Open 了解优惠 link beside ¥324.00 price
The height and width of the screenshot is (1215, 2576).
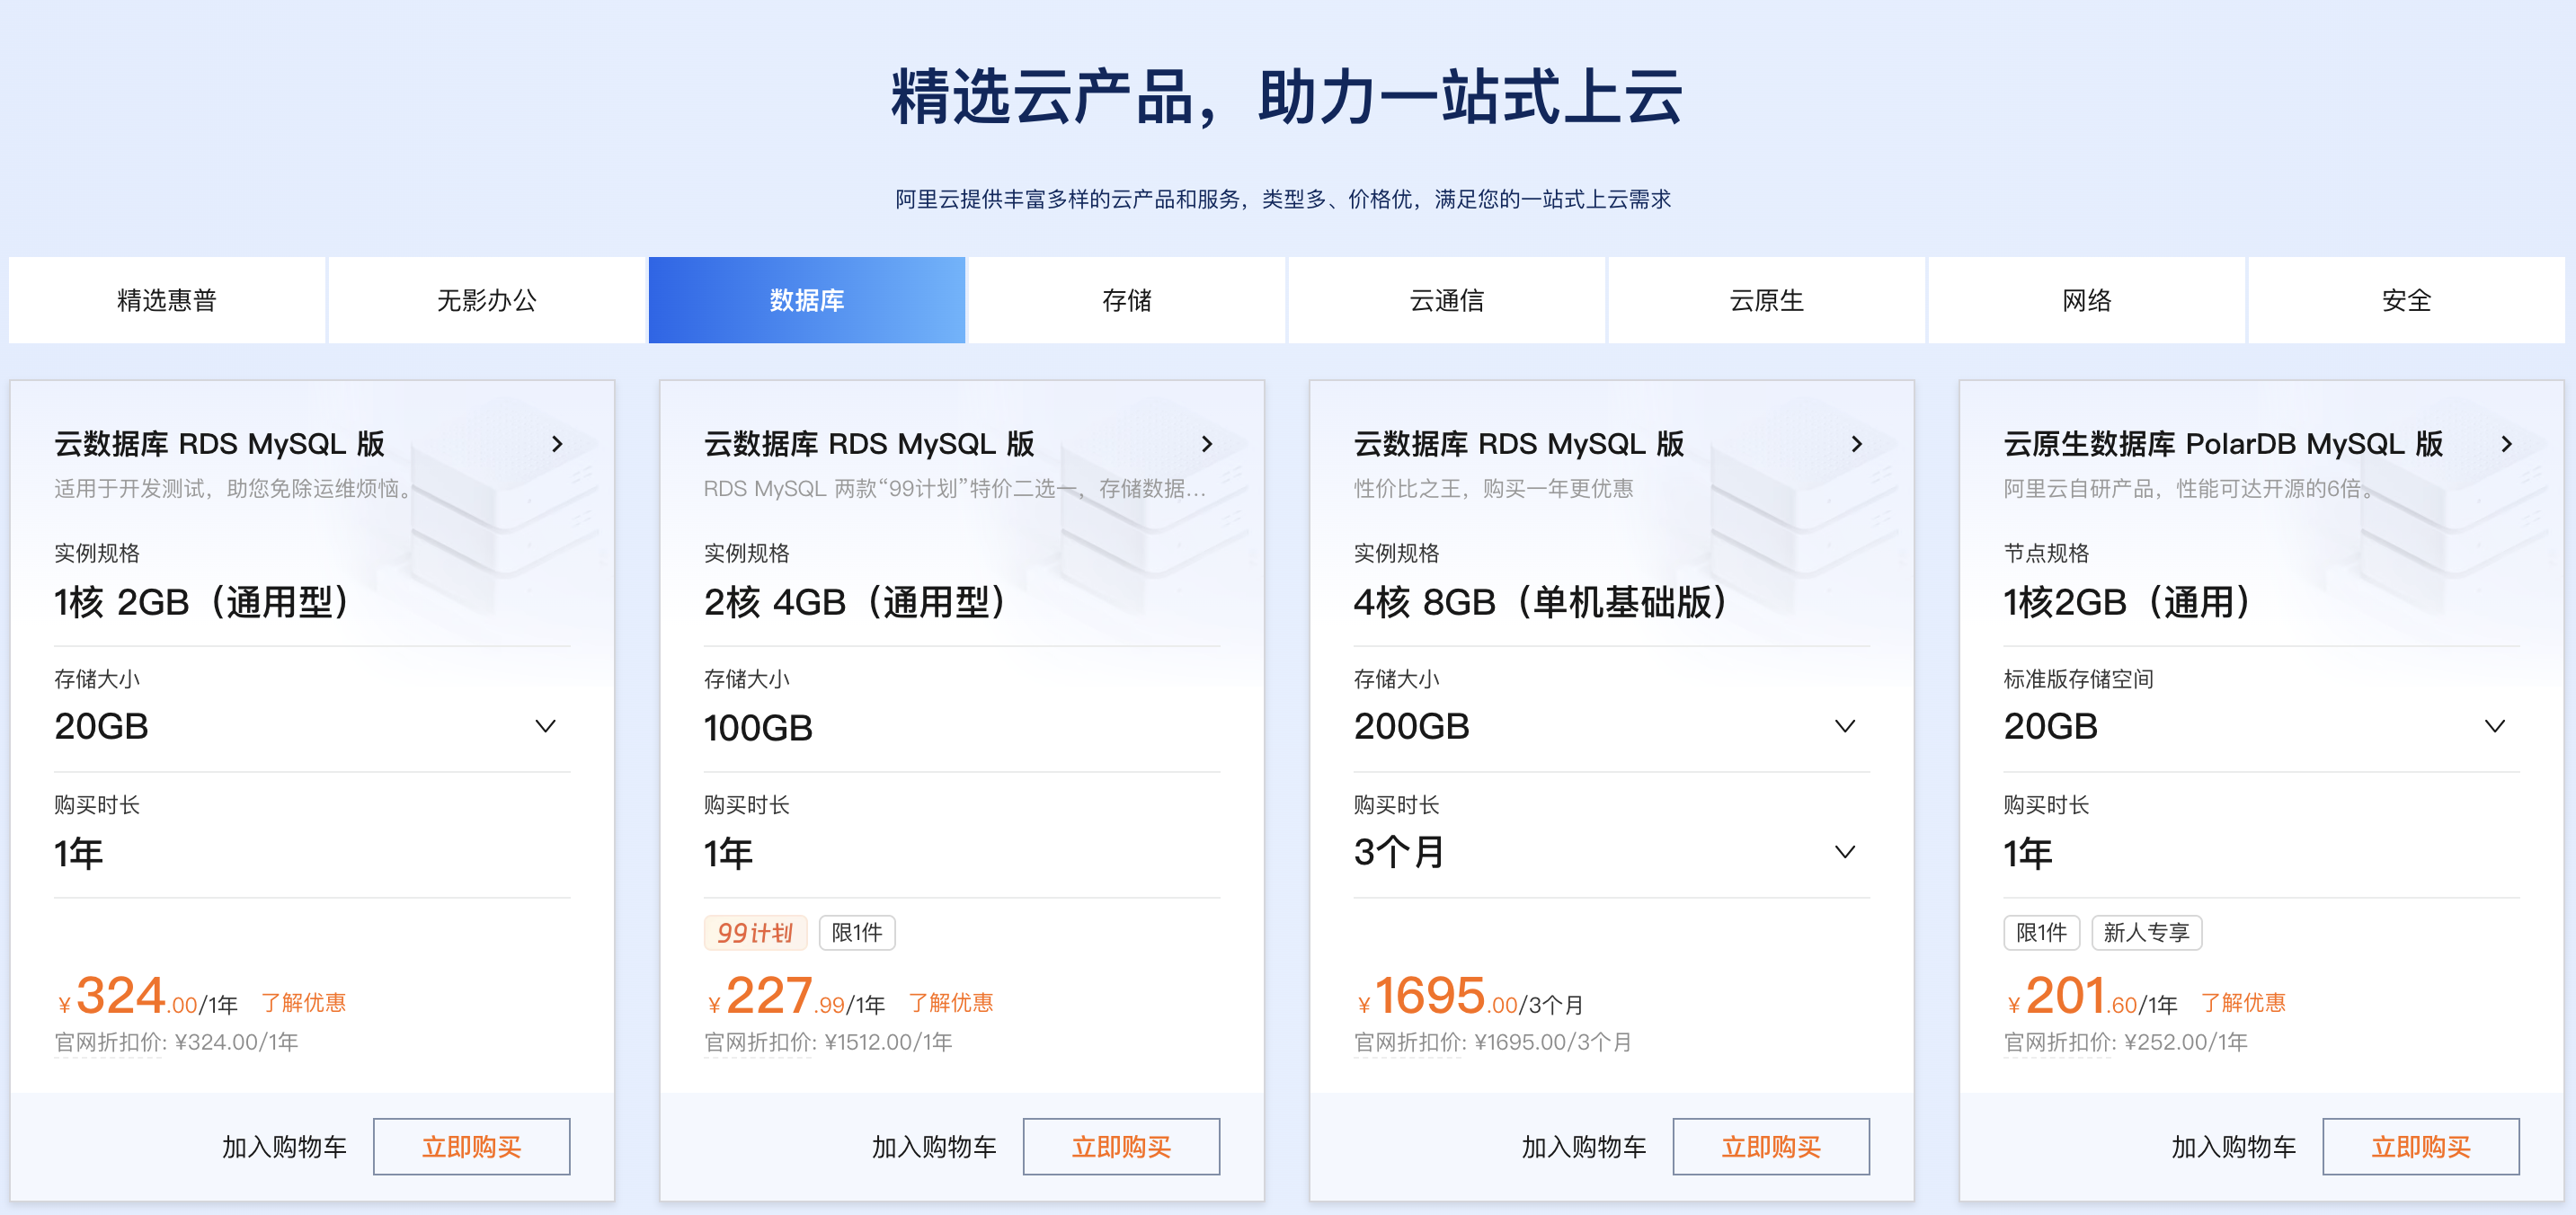[304, 1003]
